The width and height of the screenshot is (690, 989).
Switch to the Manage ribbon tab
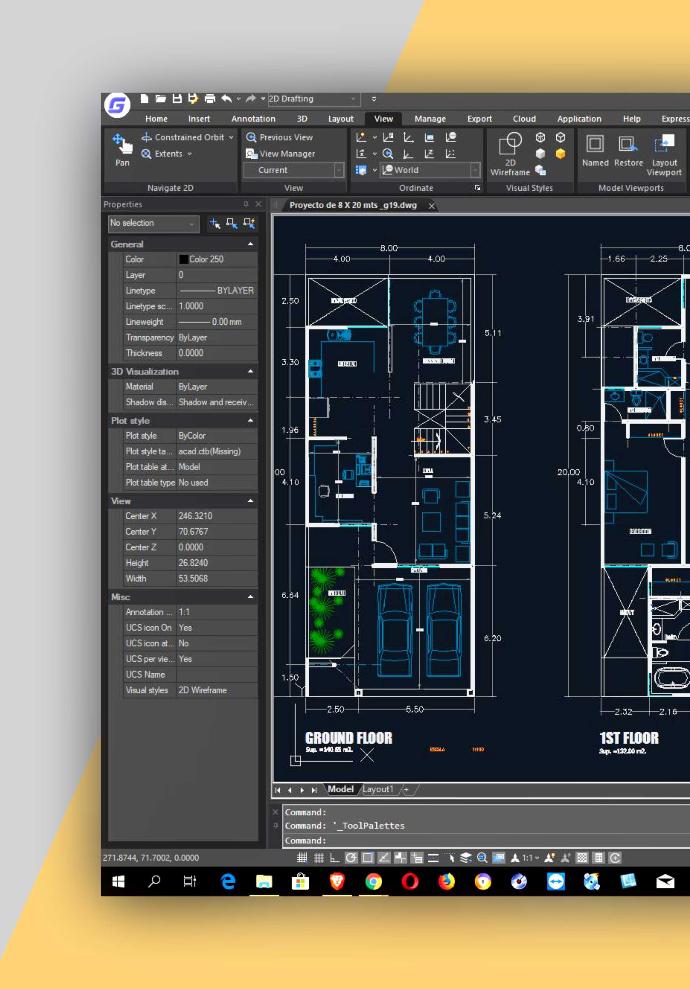pyautogui.click(x=430, y=119)
